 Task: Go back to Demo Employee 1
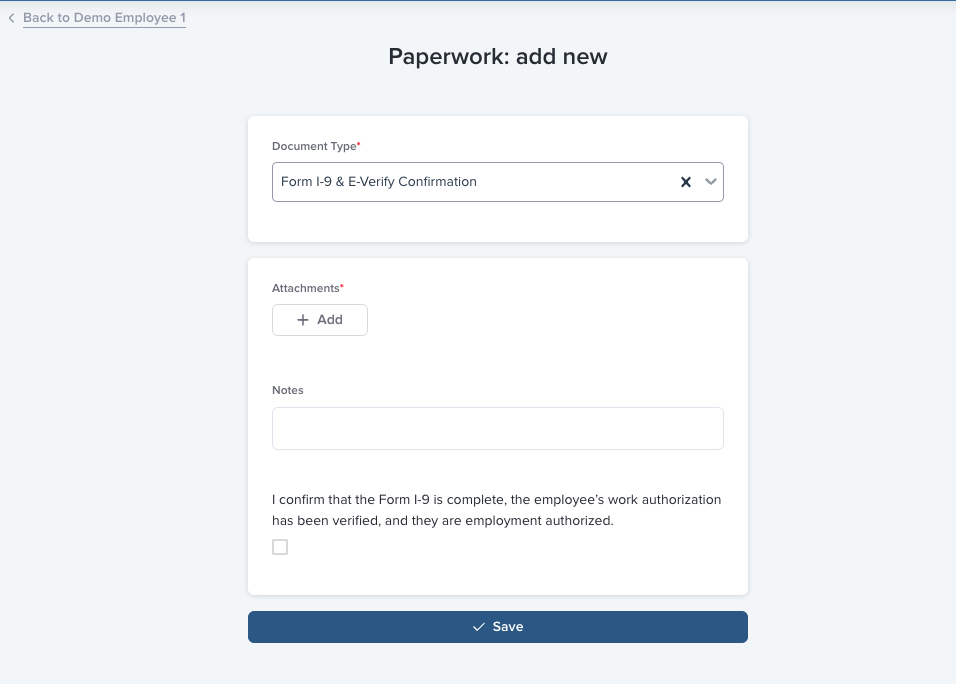104,18
